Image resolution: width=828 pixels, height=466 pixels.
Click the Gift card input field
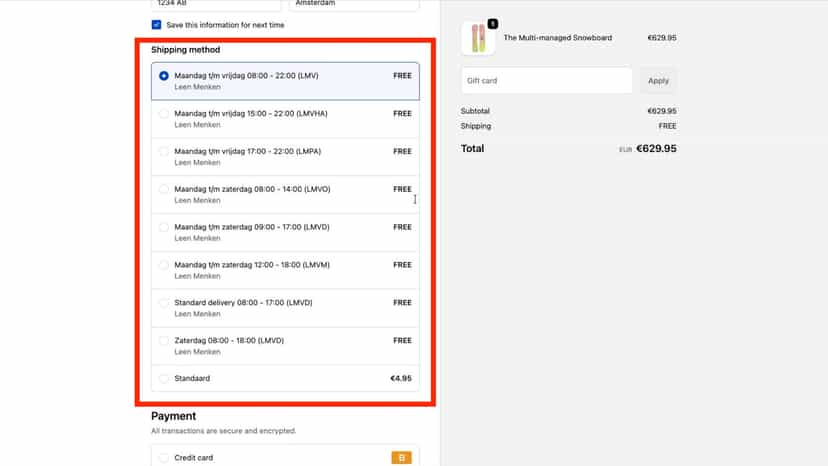coord(547,81)
